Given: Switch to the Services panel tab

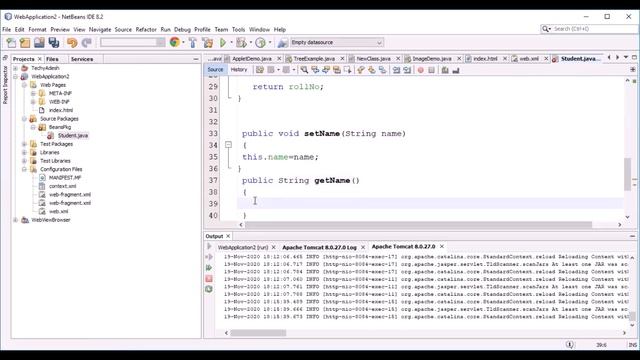Looking at the screenshot, I should pos(82,59).
